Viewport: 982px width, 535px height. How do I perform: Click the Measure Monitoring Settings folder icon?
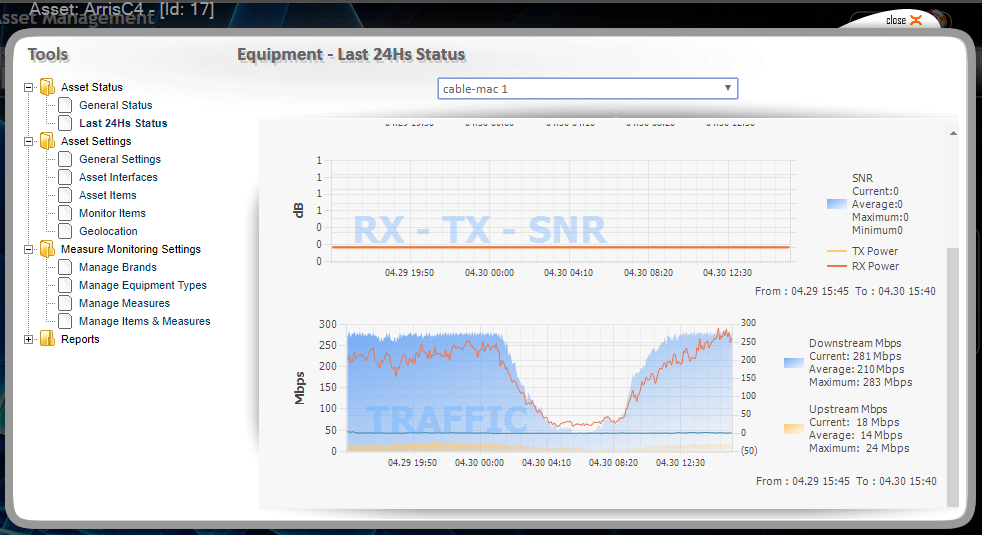(x=47, y=249)
